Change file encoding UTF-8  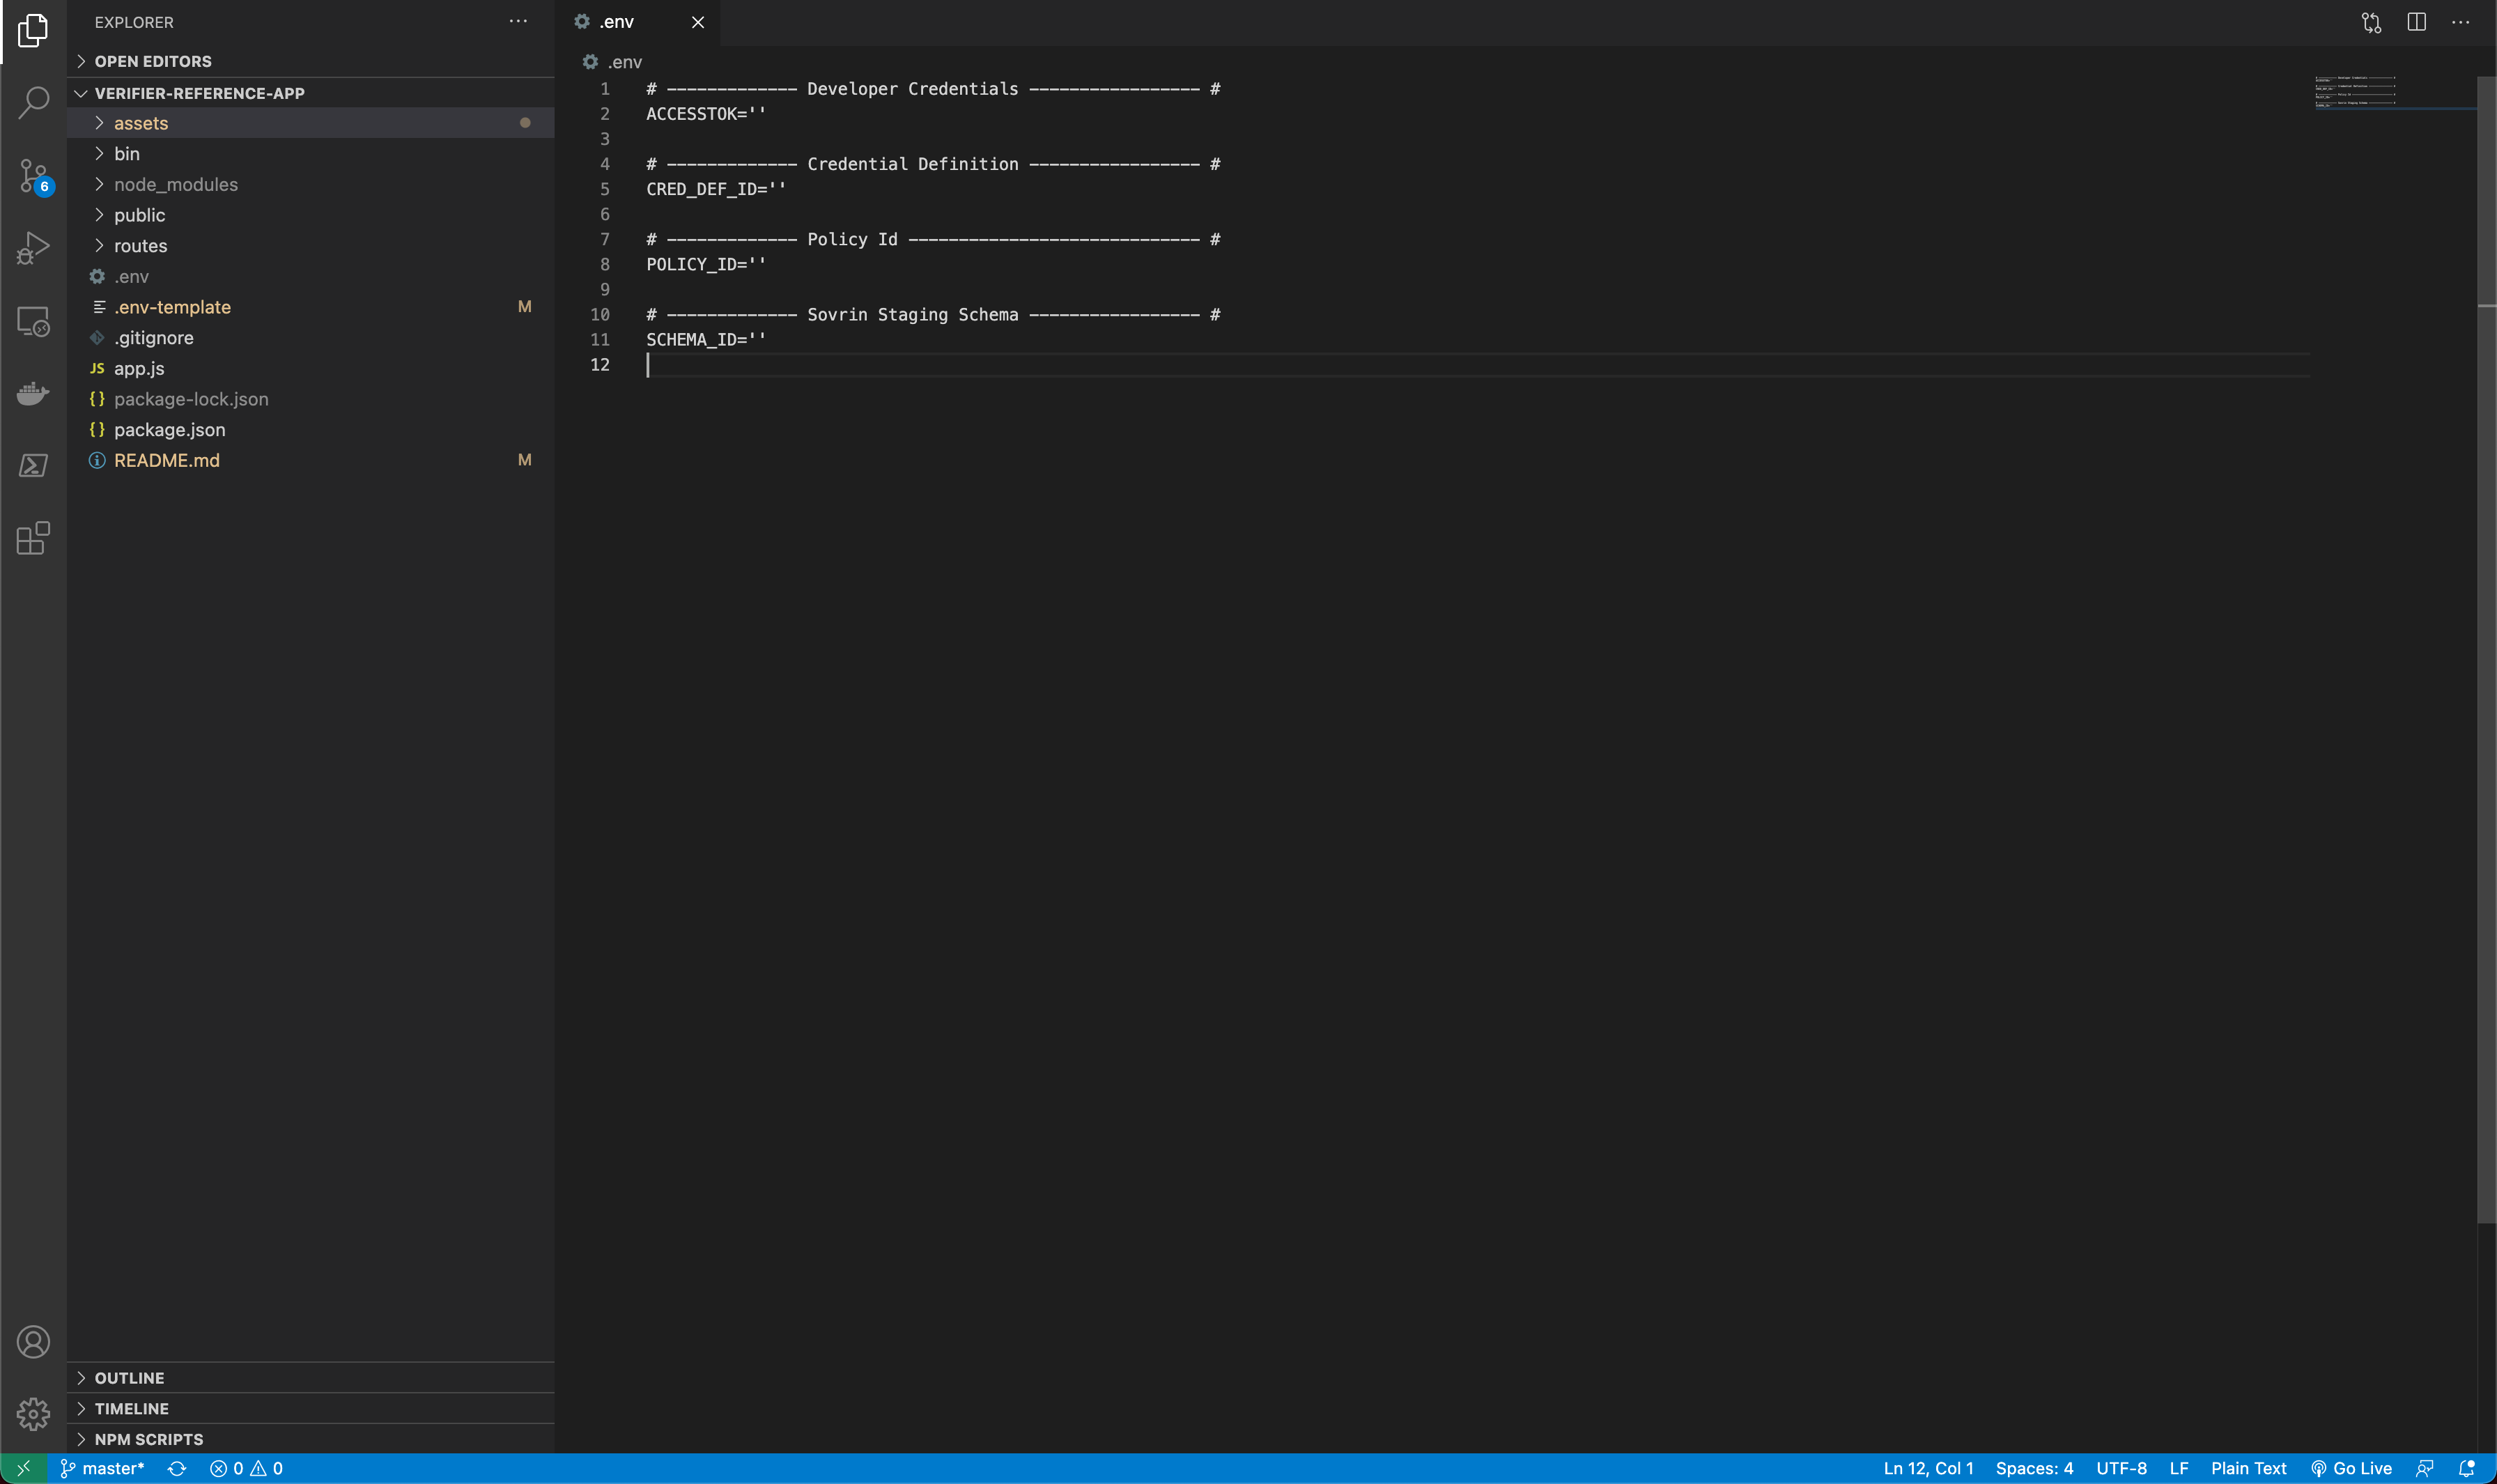click(x=2121, y=1468)
